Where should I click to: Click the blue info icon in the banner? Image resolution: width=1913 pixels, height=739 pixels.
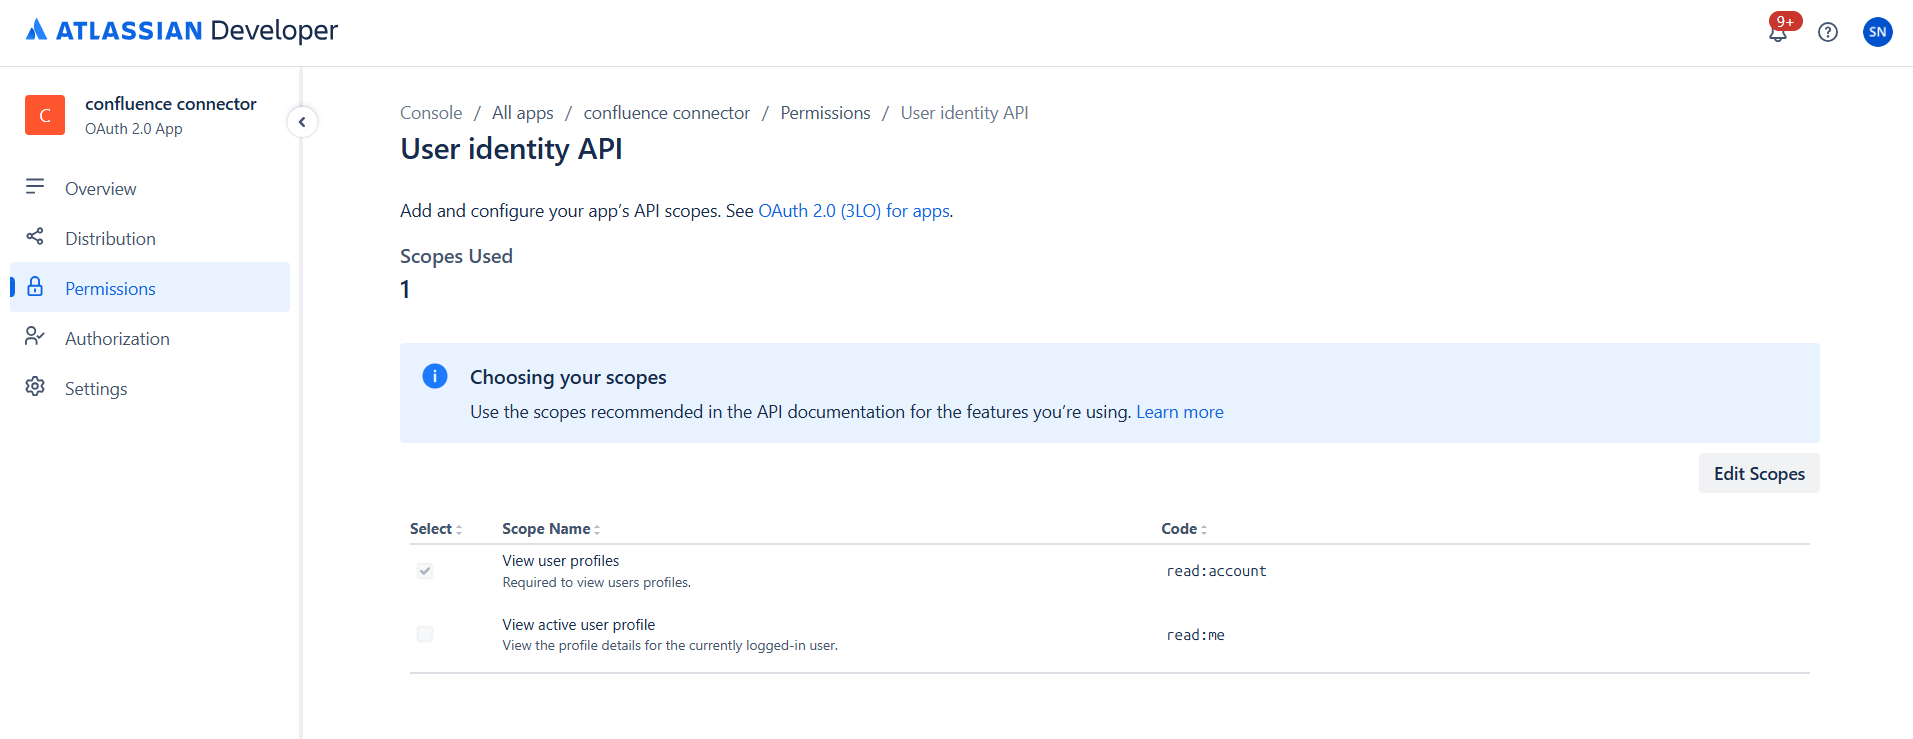(435, 376)
